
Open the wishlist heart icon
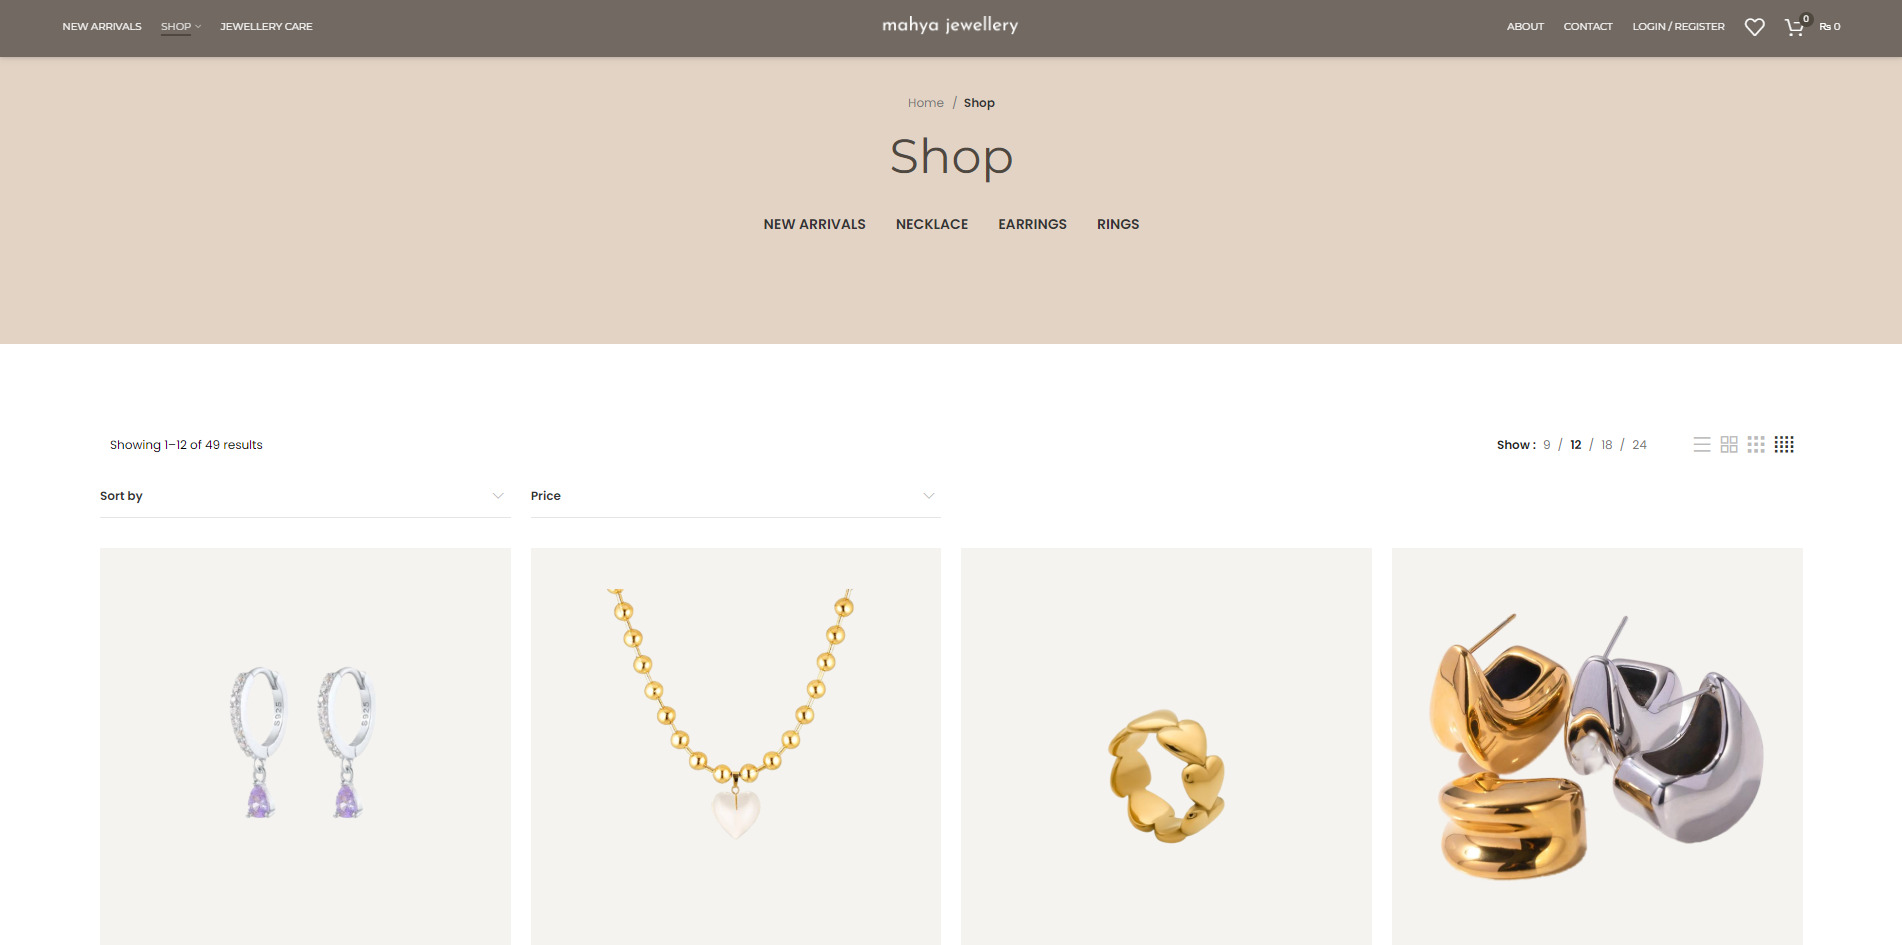click(x=1754, y=27)
